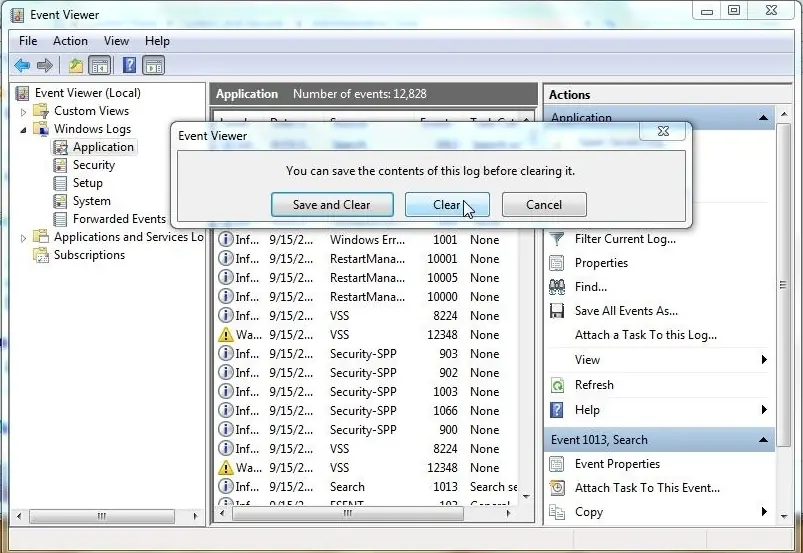Image resolution: width=803 pixels, height=553 pixels.
Task: Expand the Custom Views tree node
Action: coord(23,111)
